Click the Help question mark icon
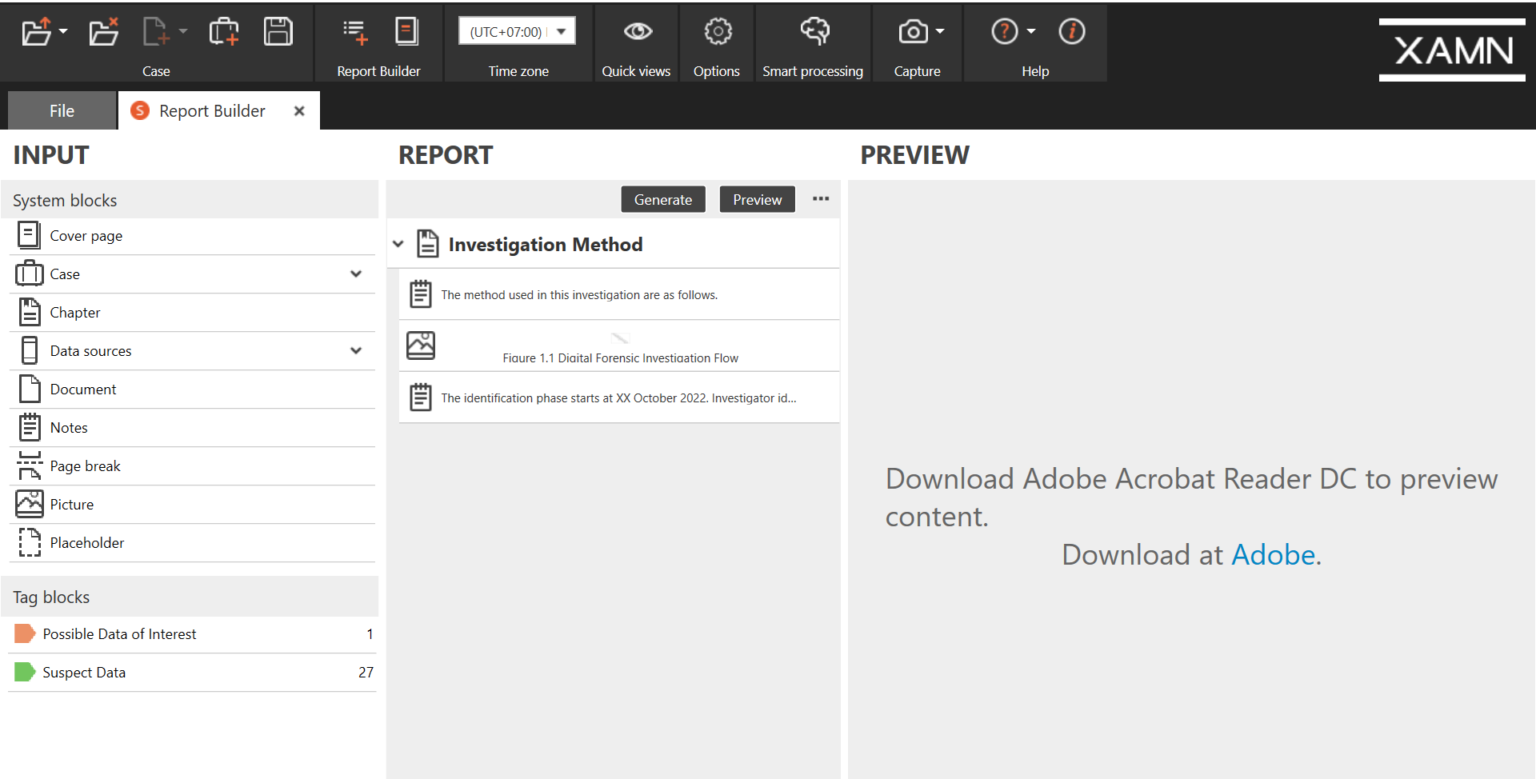 [1003, 31]
